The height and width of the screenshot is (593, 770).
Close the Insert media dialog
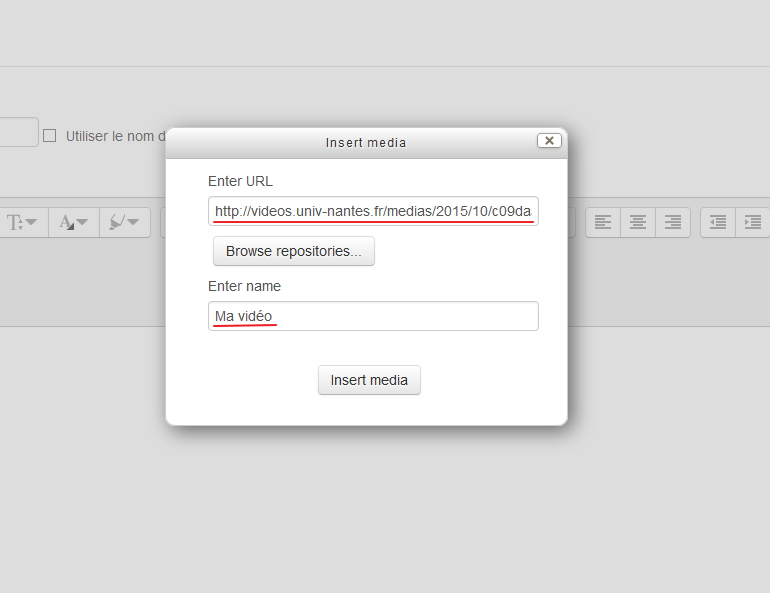549,141
